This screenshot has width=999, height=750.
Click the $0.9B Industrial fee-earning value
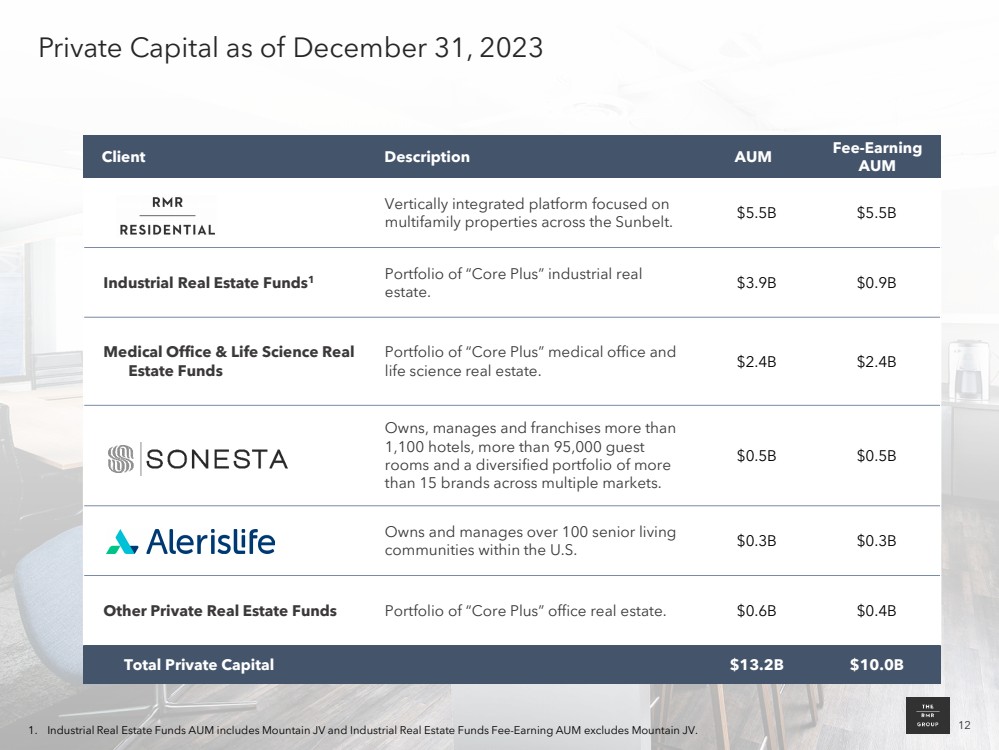tap(876, 283)
